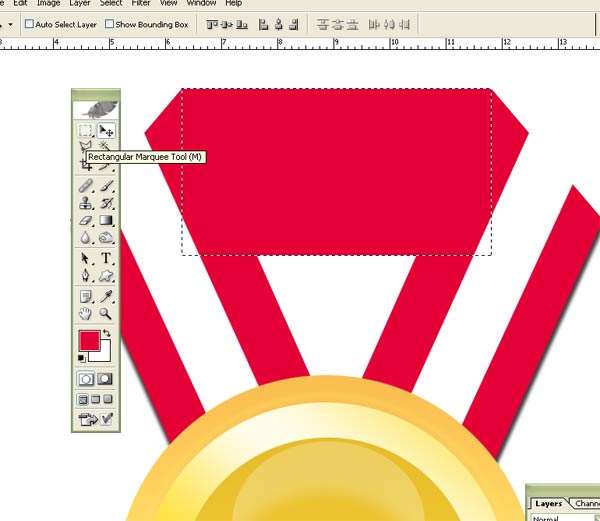
Task: Toggle the Show Bounding Box checkbox
Action: [x=110, y=24]
